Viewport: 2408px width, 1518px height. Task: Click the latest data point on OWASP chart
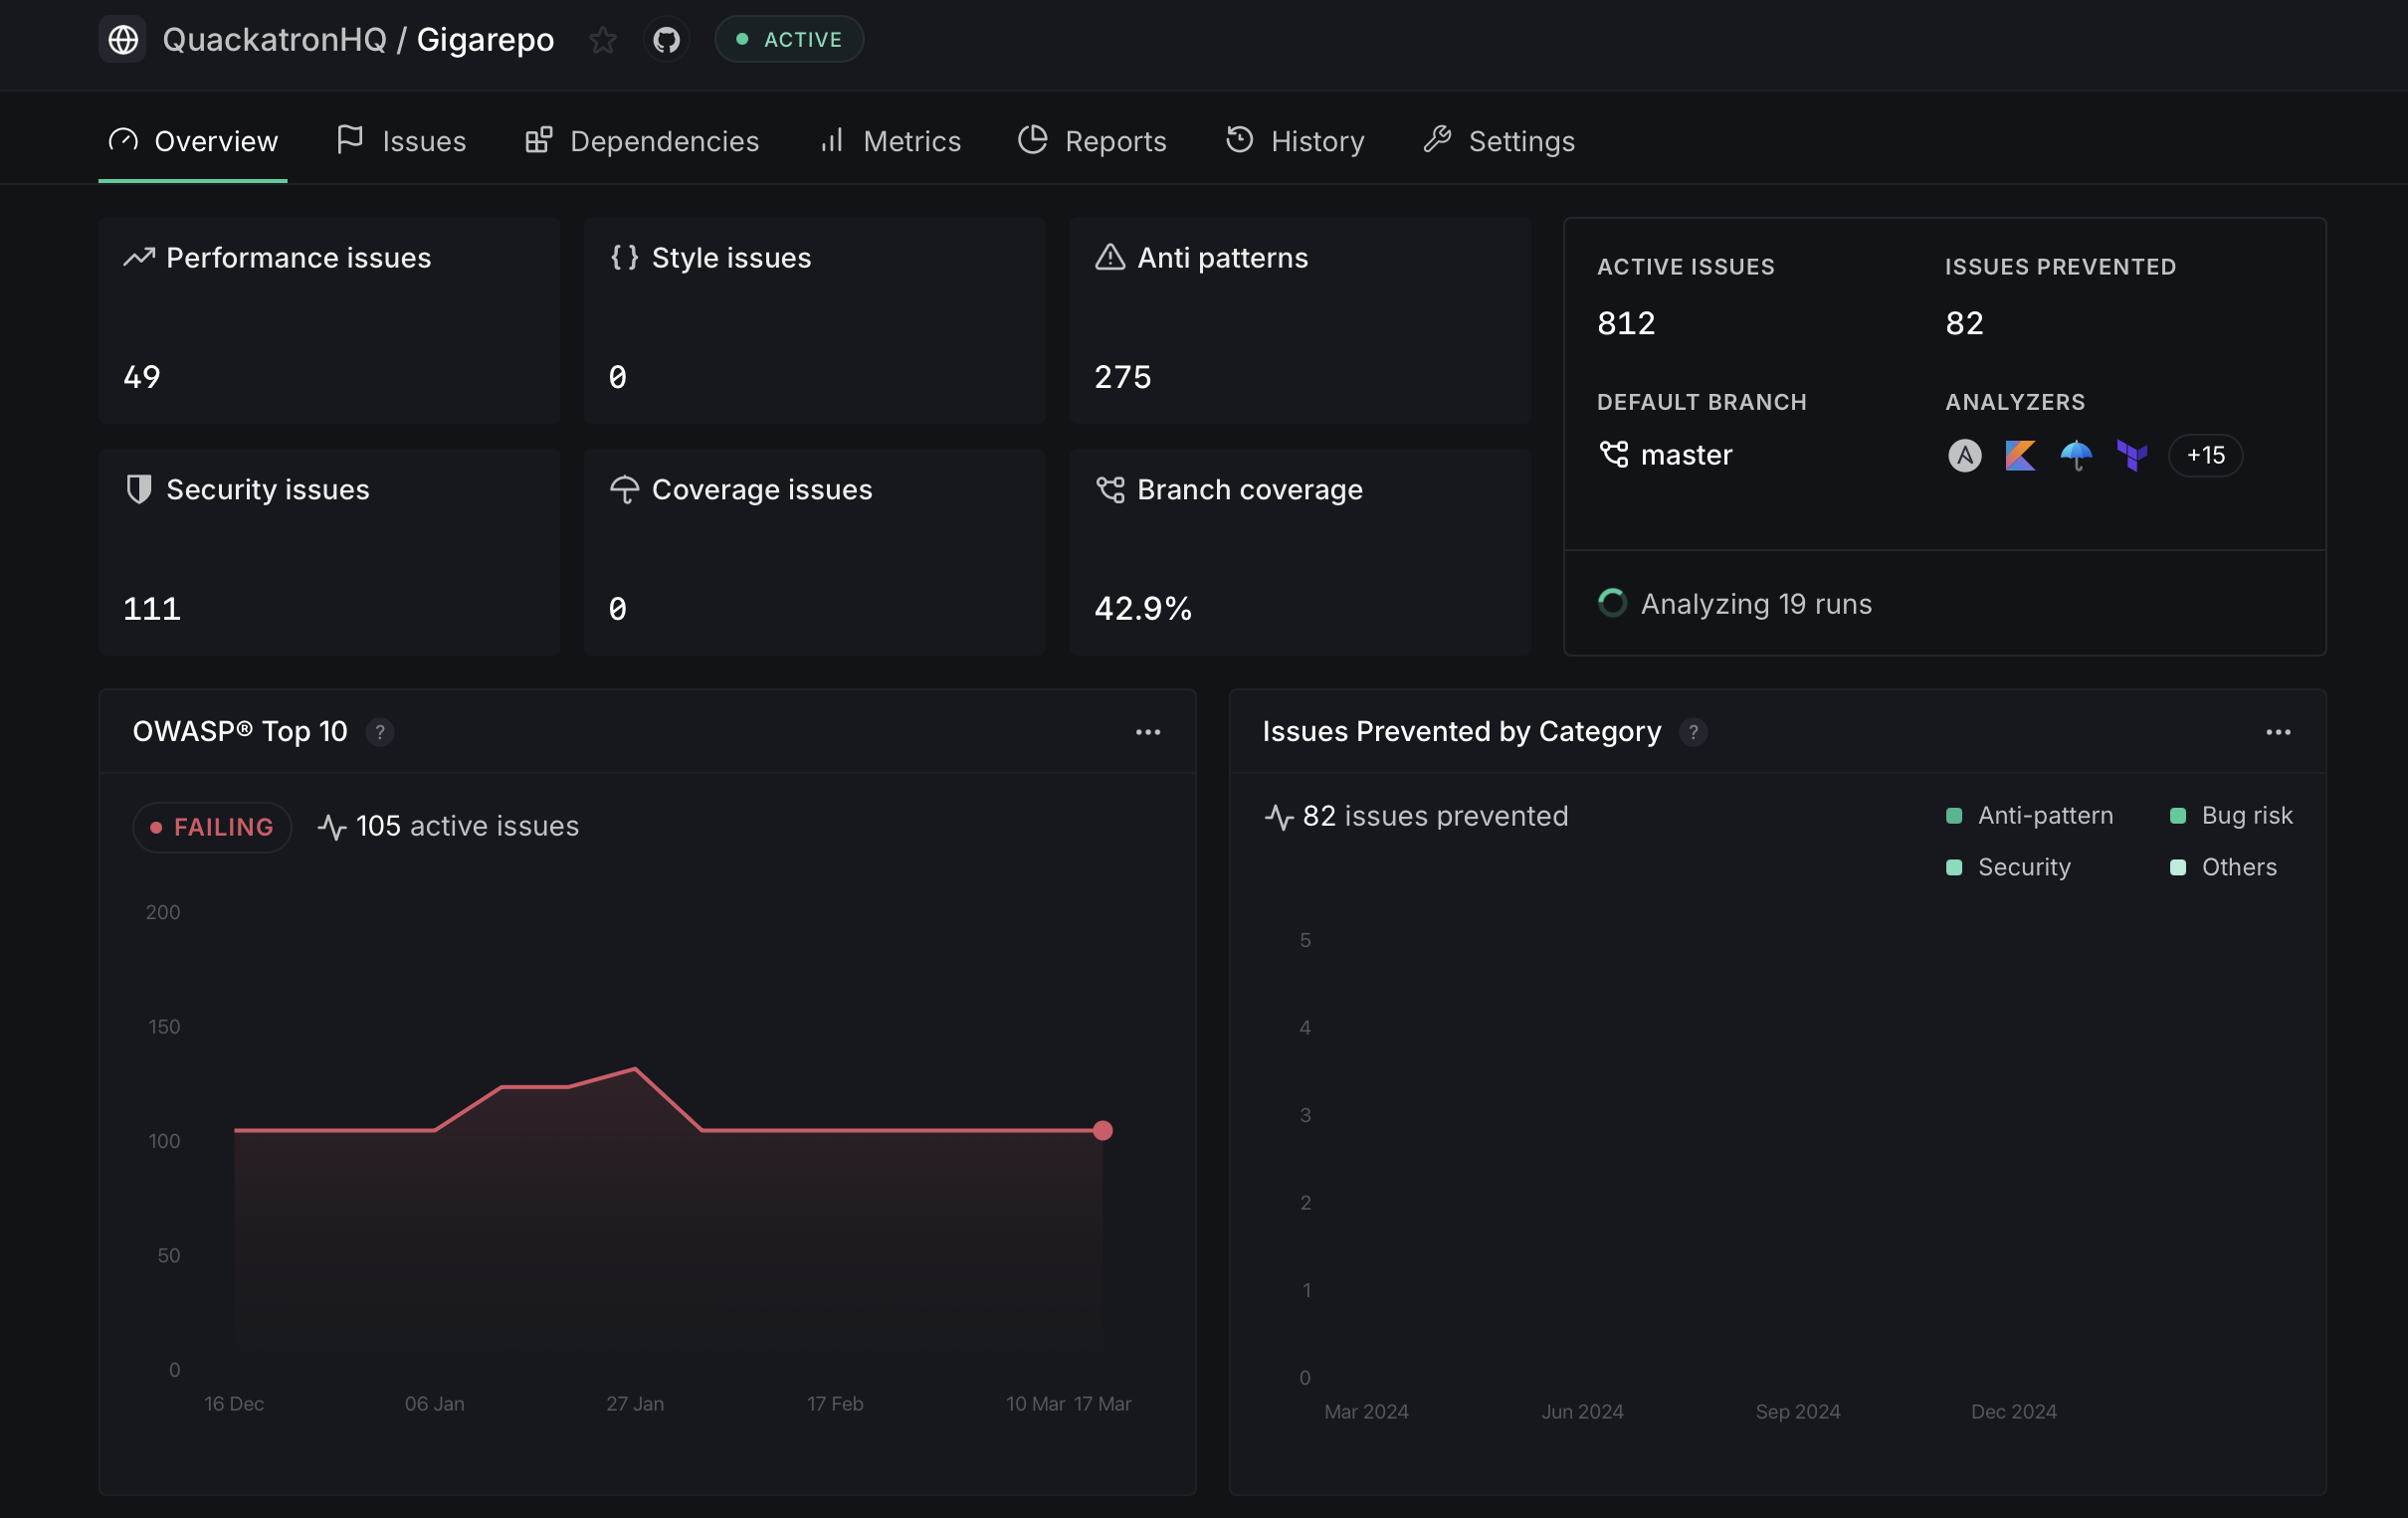1103,1130
